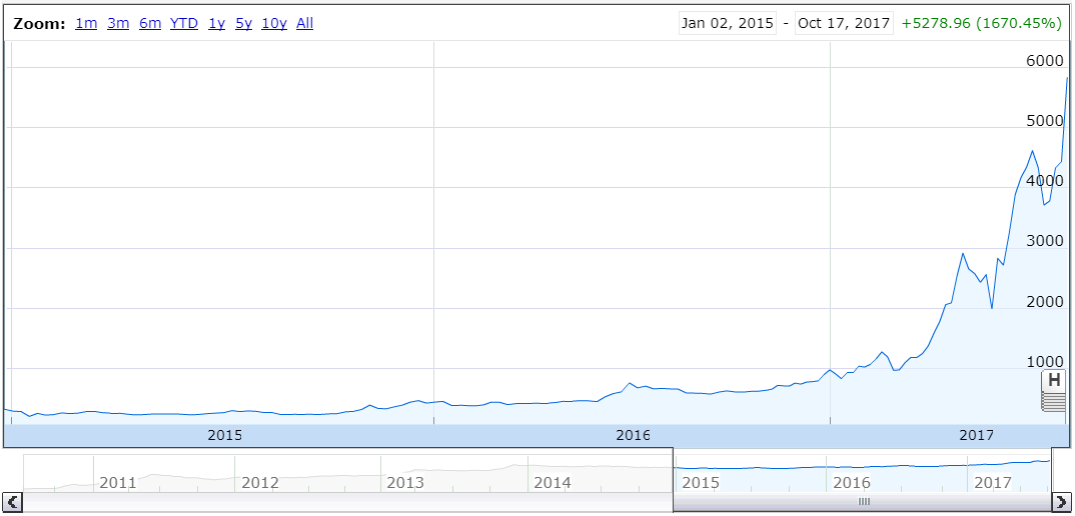Screen dimensions: 1075x516
Task: Click 2013 in the overview timeline
Action: (405, 482)
